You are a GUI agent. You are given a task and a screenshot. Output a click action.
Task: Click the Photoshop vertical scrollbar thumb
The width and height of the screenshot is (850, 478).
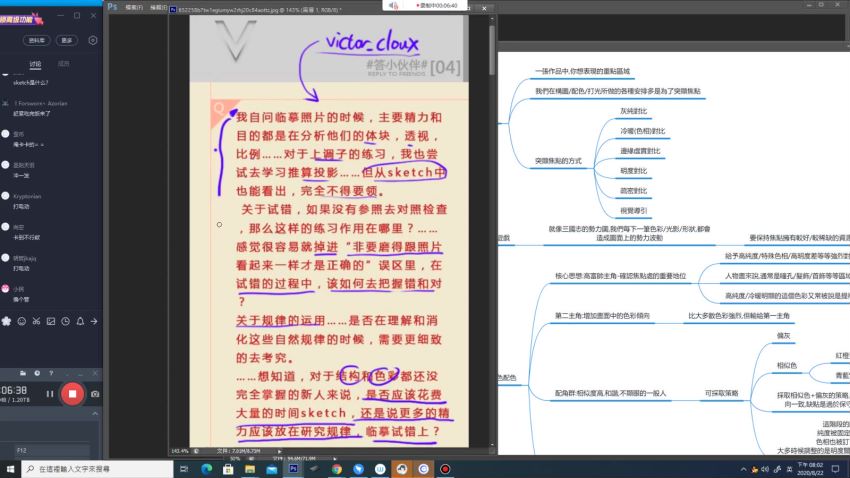[492, 50]
